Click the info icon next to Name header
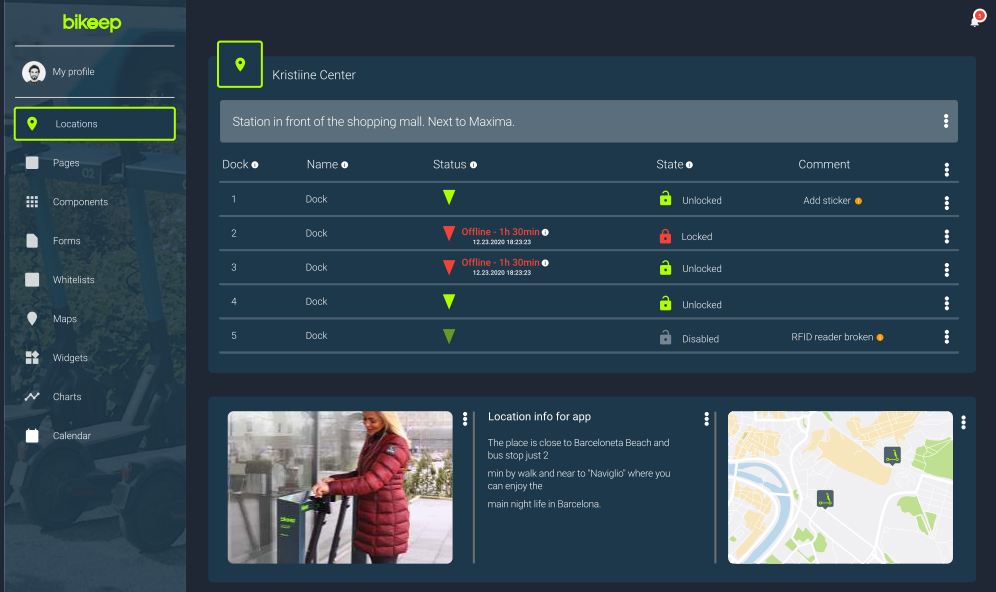 (x=344, y=165)
